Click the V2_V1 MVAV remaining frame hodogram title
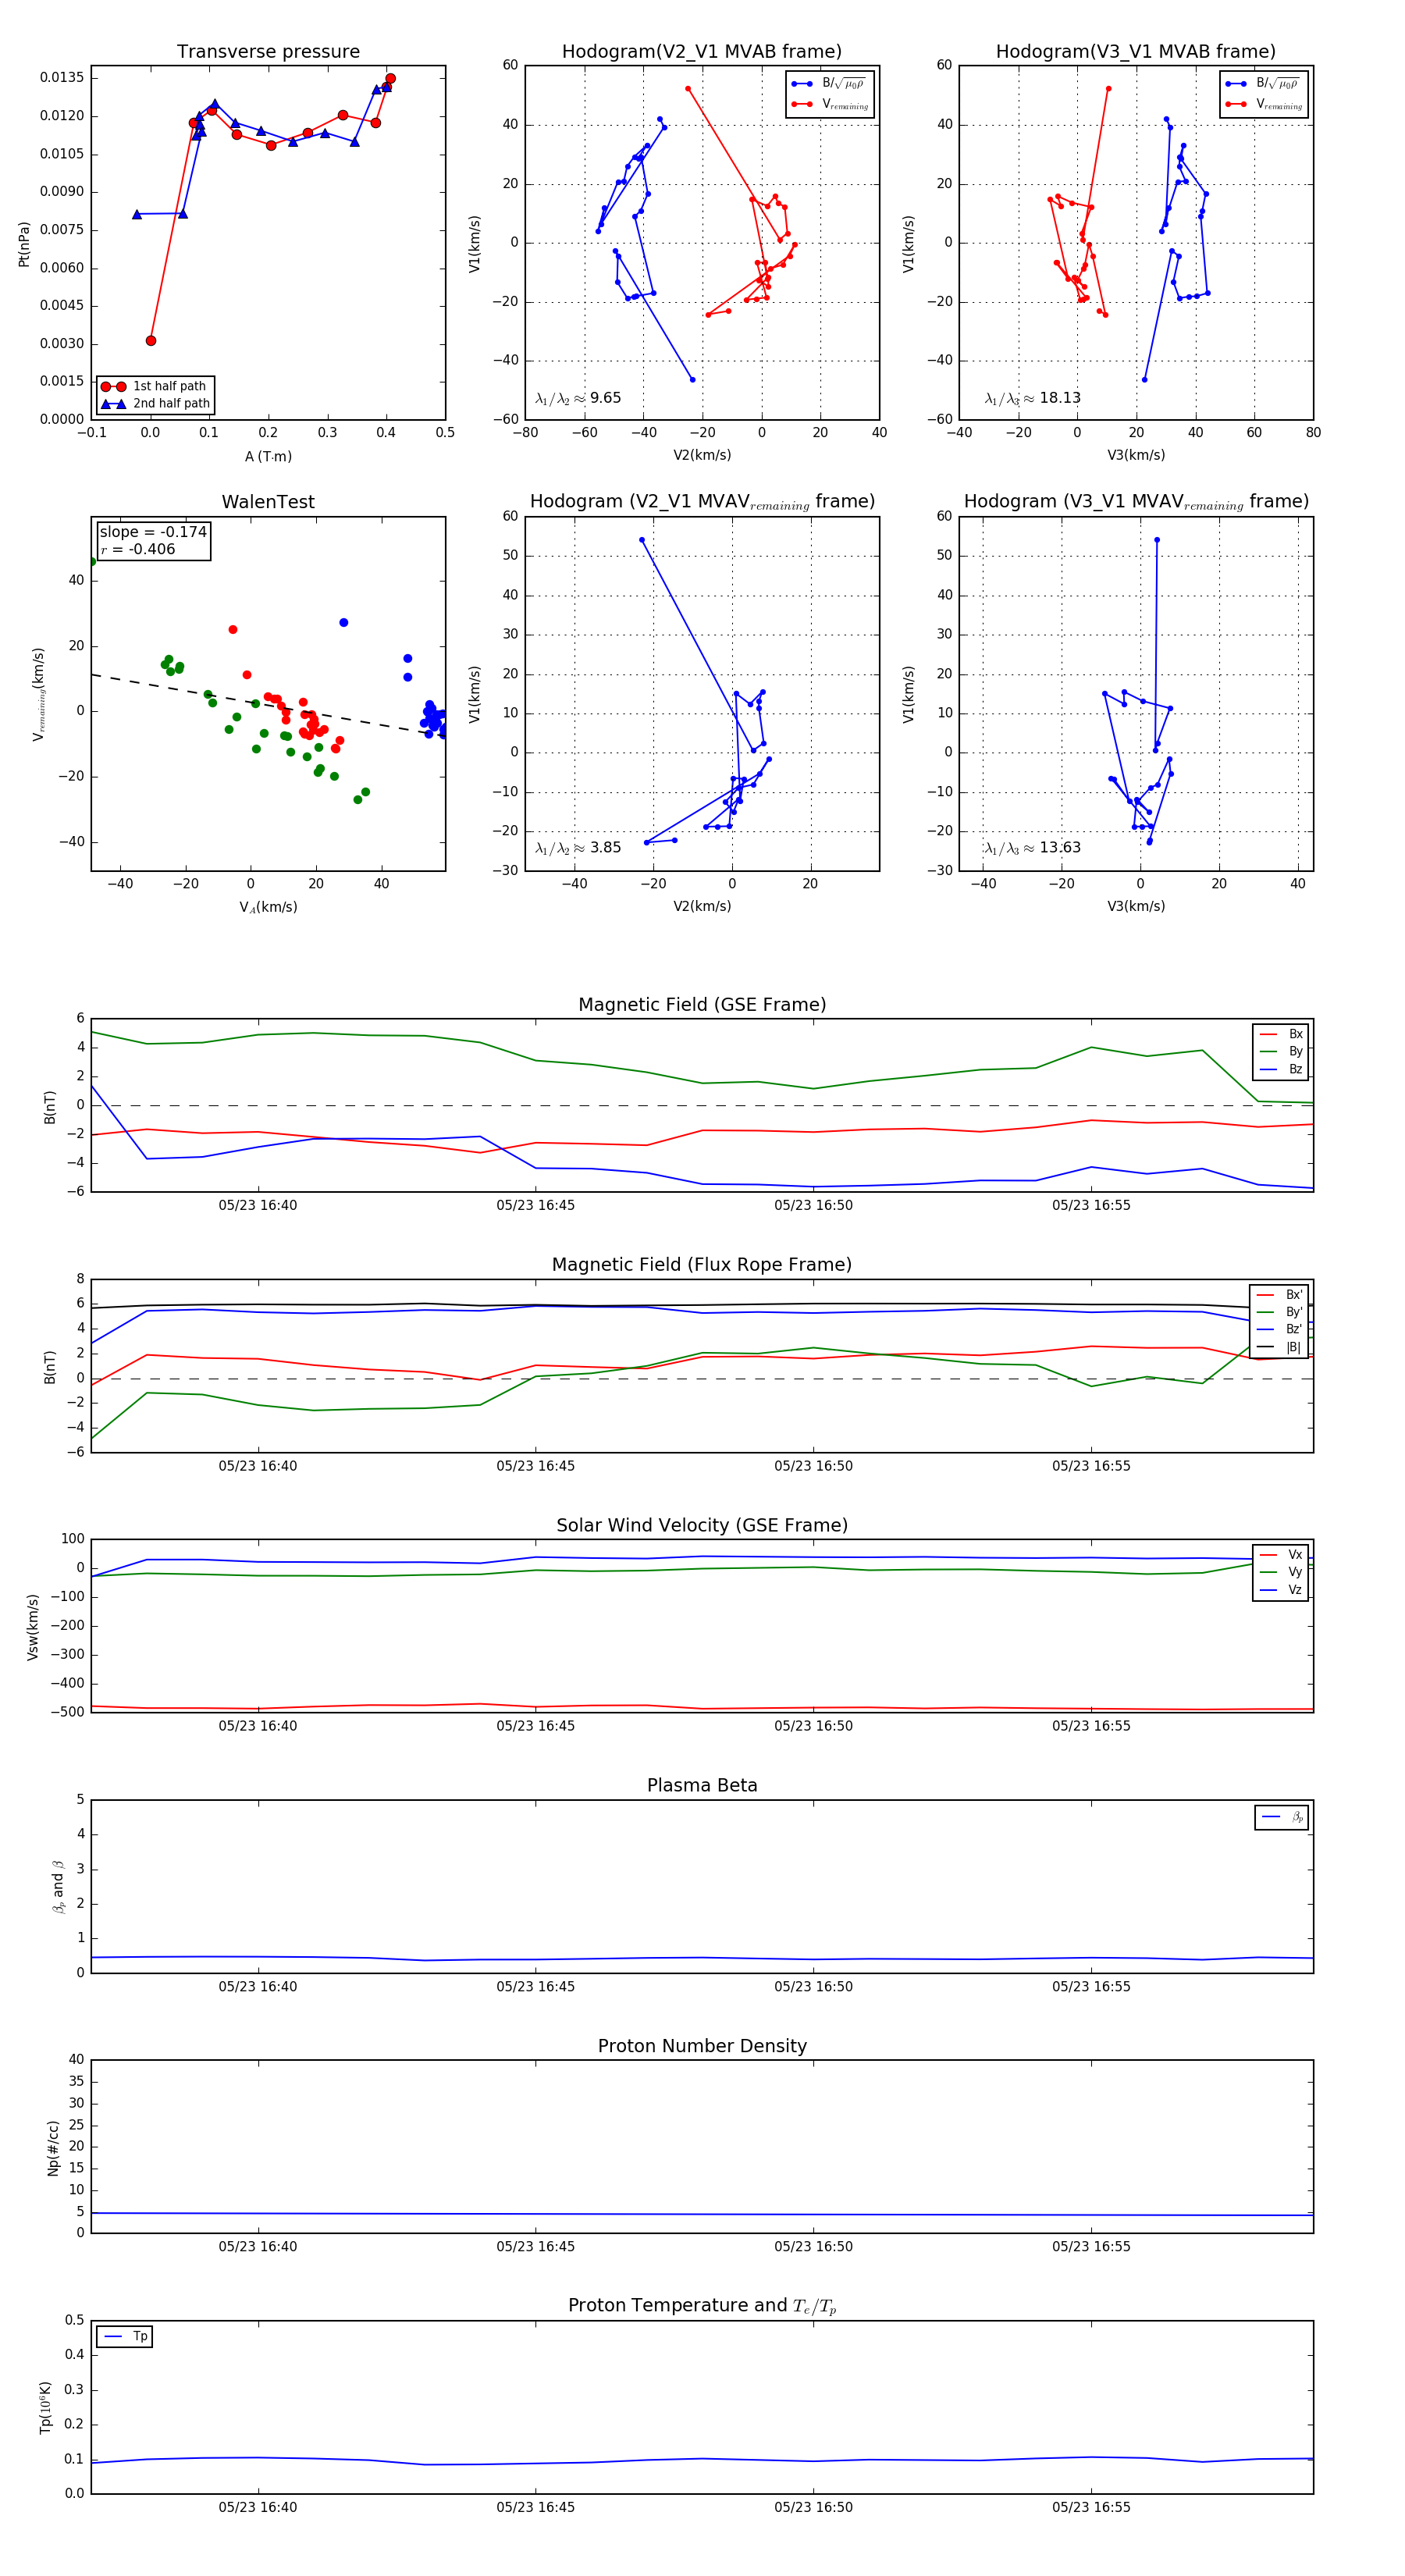Screen dimensions: 1405x2576 [x=702, y=502]
